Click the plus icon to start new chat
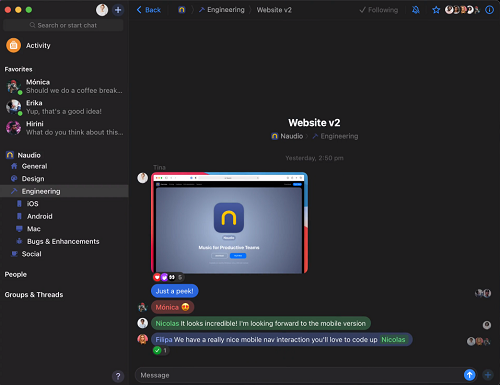Viewport: 500px width, 385px height. [x=118, y=10]
